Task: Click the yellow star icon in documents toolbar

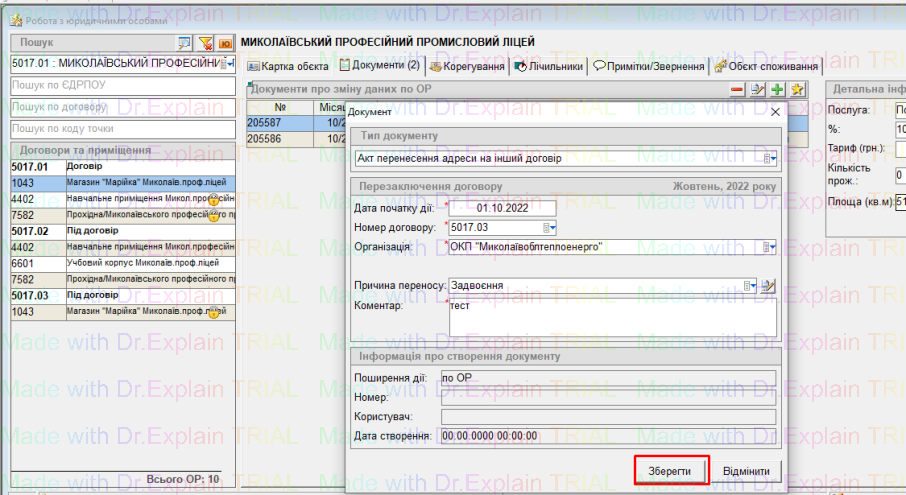Action: (797, 90)
